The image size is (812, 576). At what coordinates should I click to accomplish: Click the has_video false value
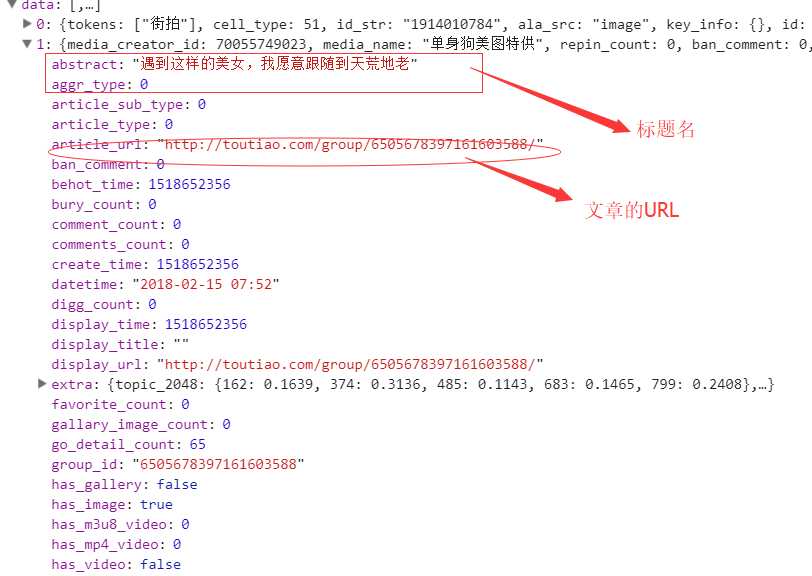click(x=161, y=565)
